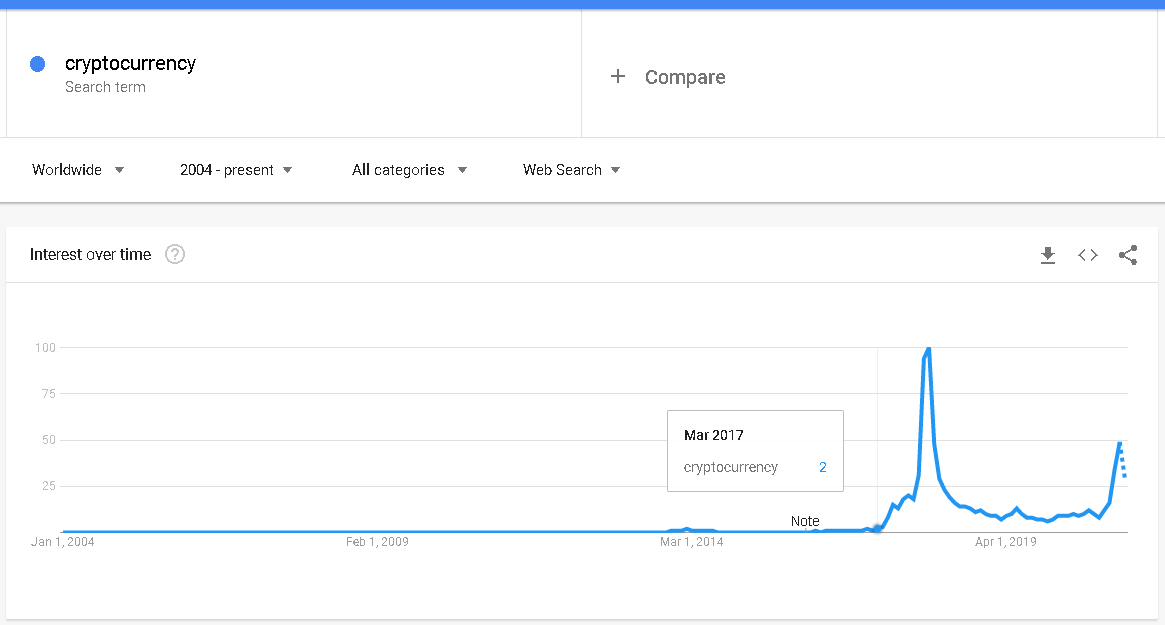
Task: Open the embed code icon
Action: (x=1088, y=255)
